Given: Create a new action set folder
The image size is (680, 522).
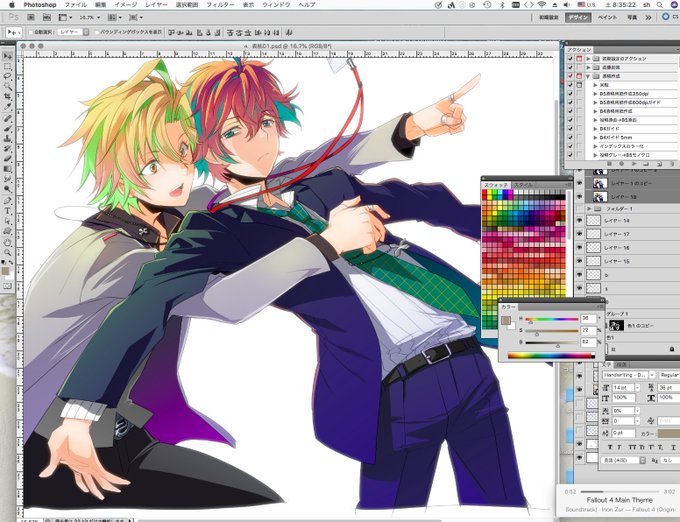Looking at the screenshot, I should point(646,164).
